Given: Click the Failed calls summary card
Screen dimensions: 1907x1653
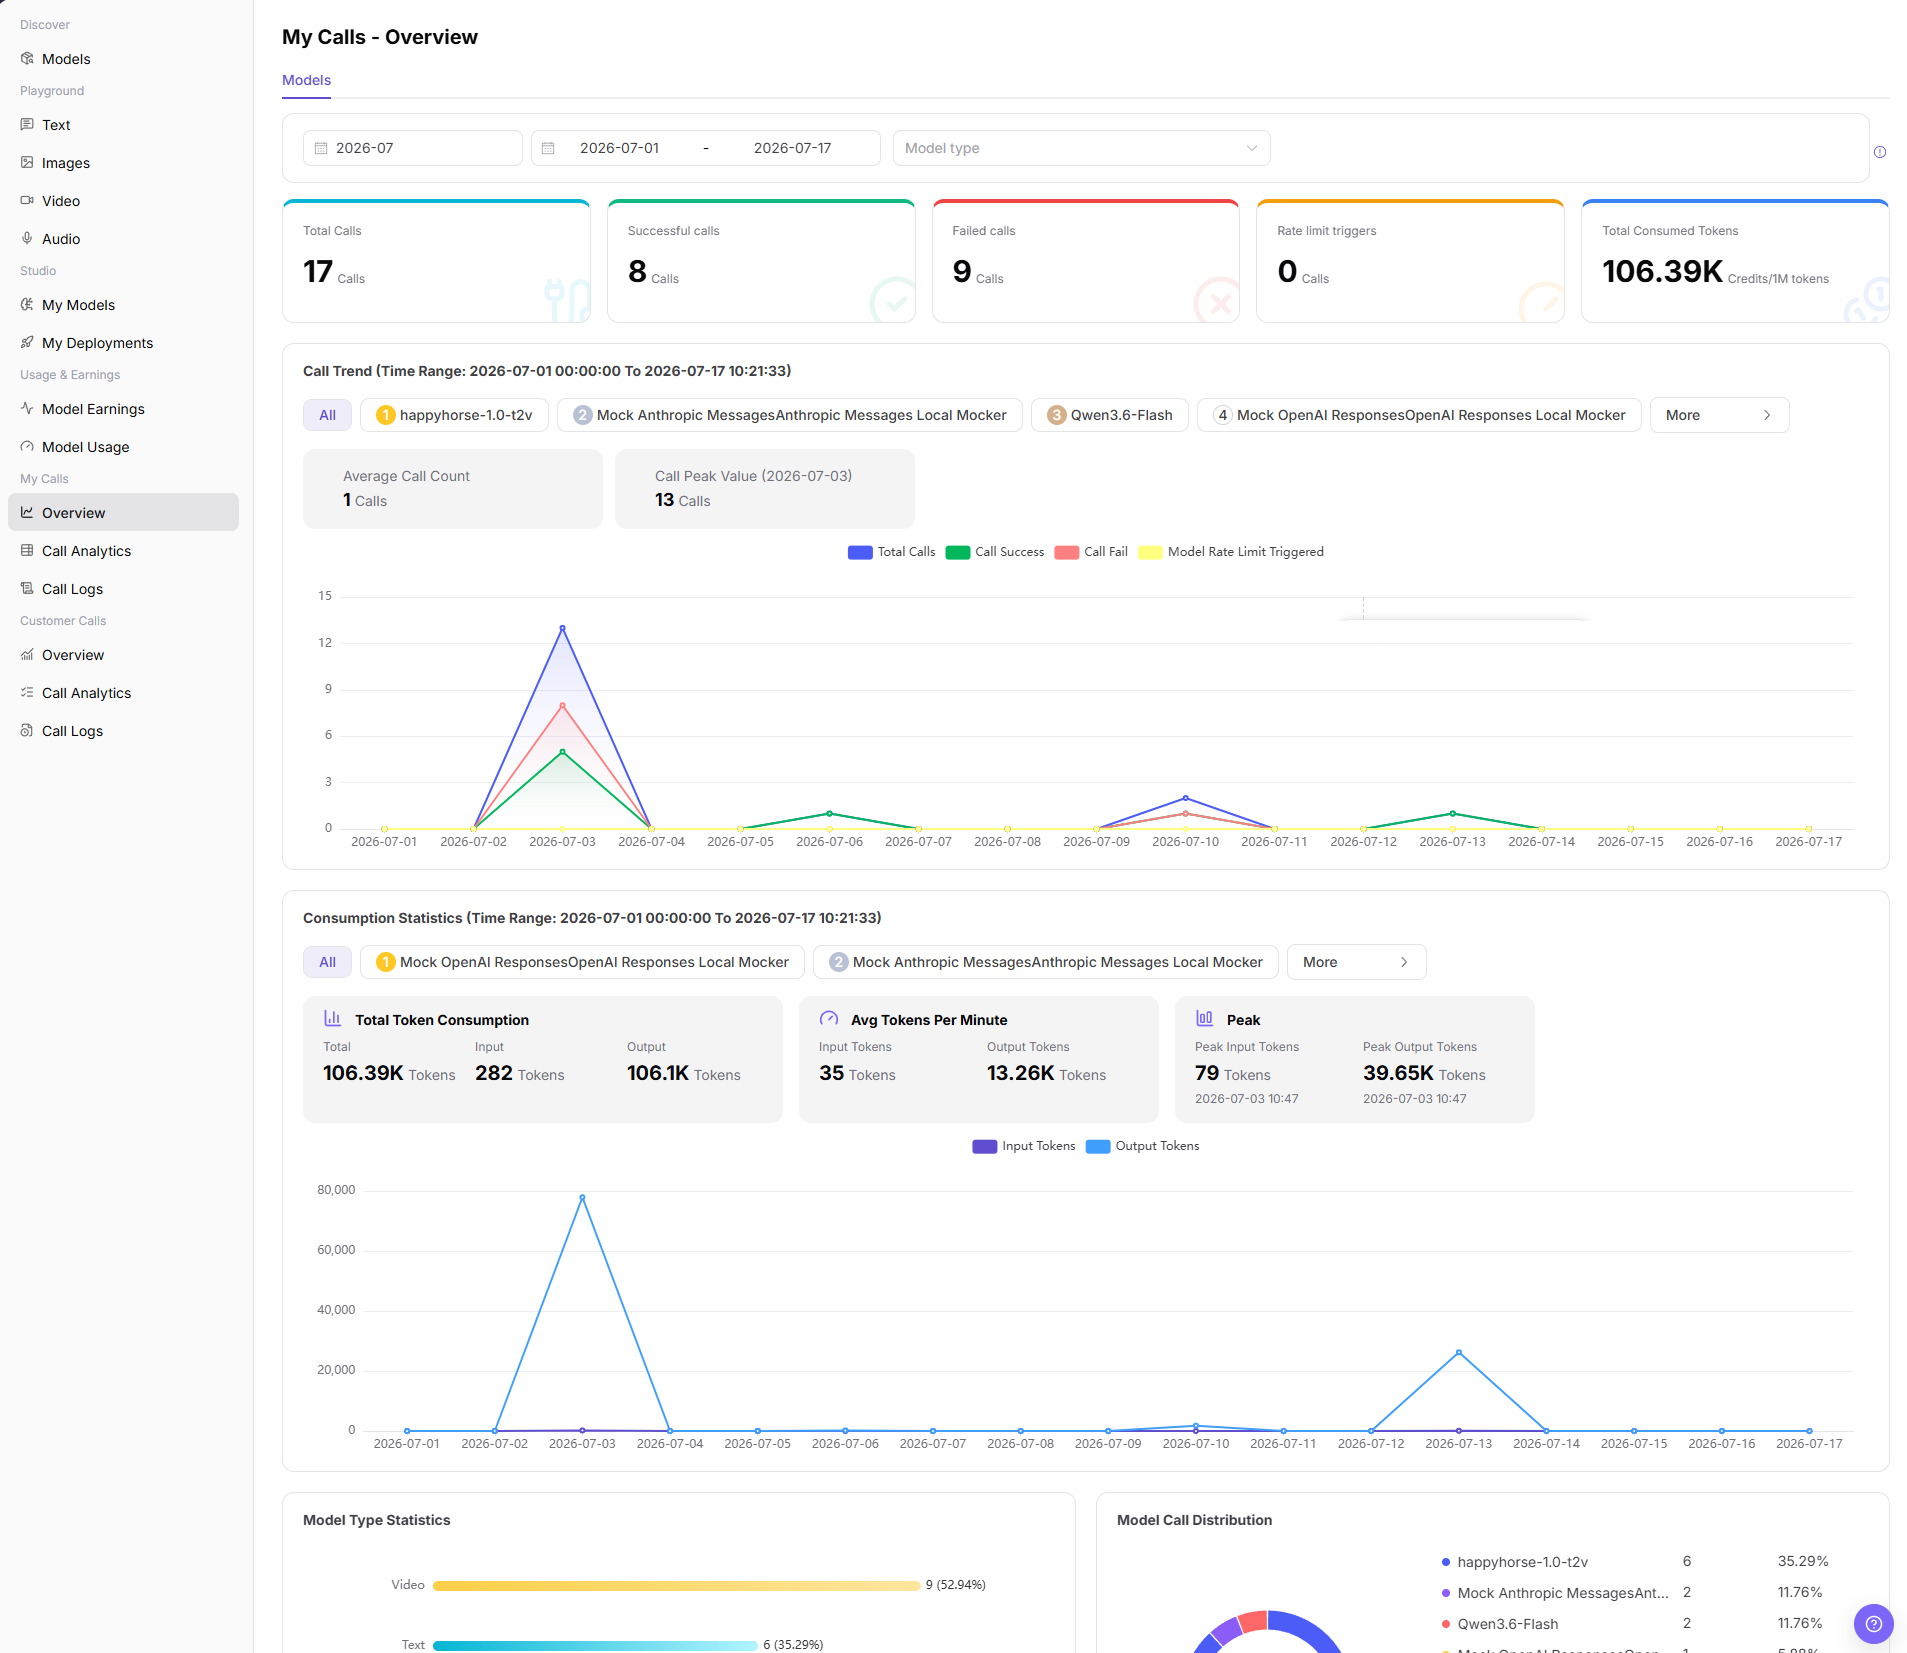Looking at the screenshot, I should coord(1086,261).
